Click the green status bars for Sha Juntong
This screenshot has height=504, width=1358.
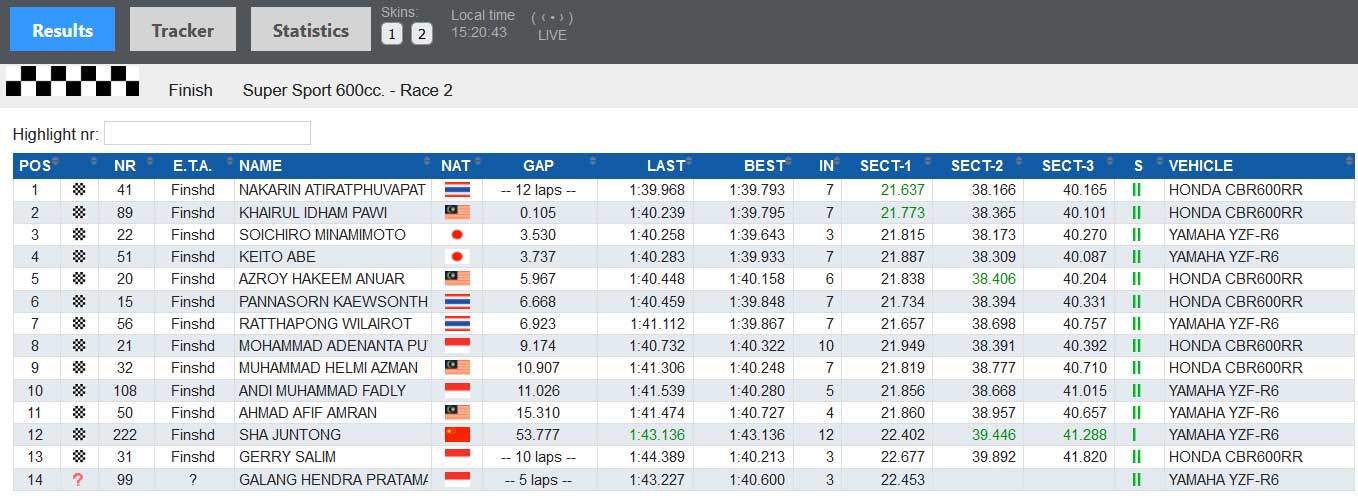(1136, 435)
